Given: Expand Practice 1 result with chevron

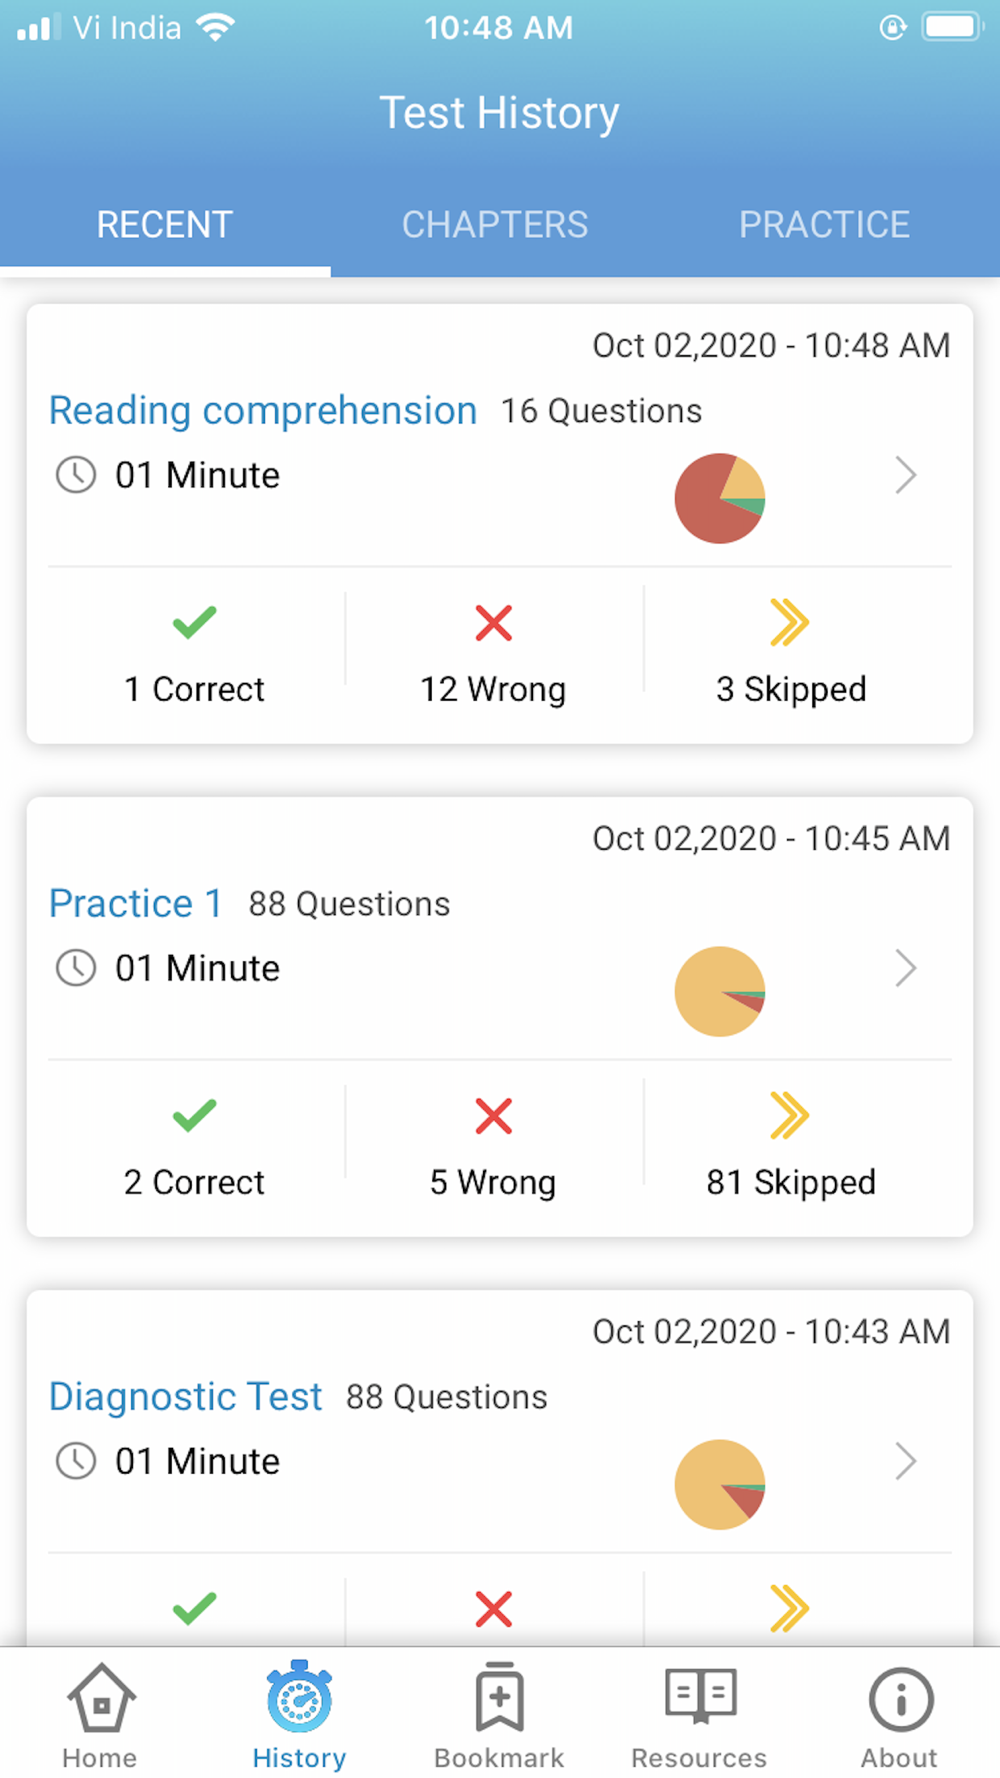Looking at the screenshot, I should (906, 968).
